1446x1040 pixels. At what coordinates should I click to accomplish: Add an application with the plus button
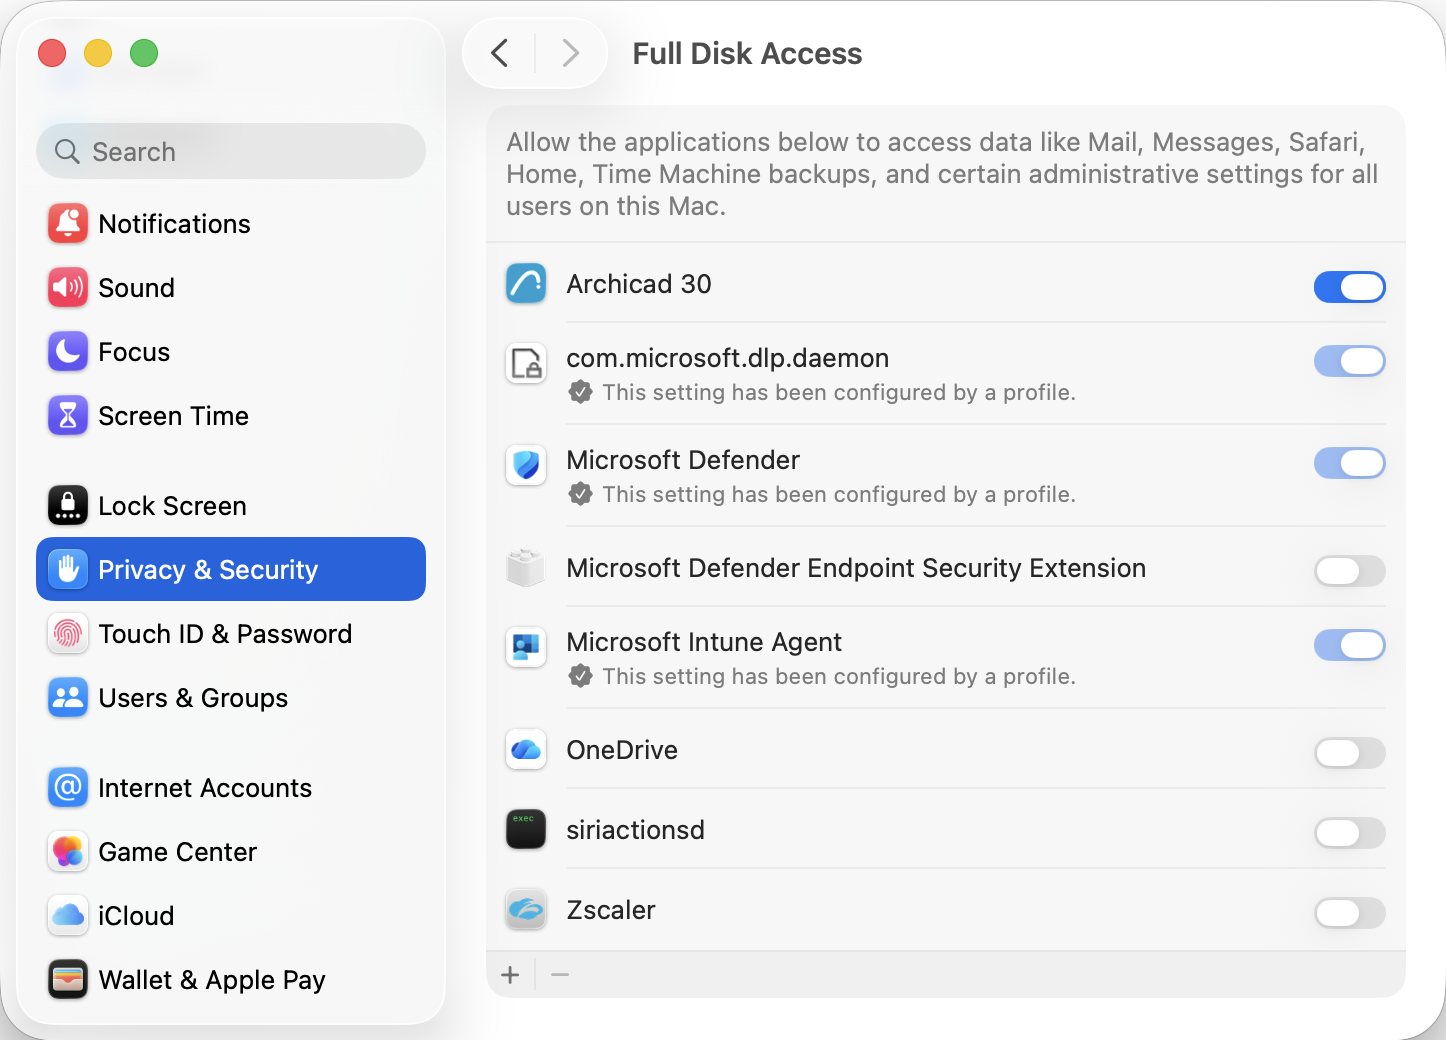(510, 975)
